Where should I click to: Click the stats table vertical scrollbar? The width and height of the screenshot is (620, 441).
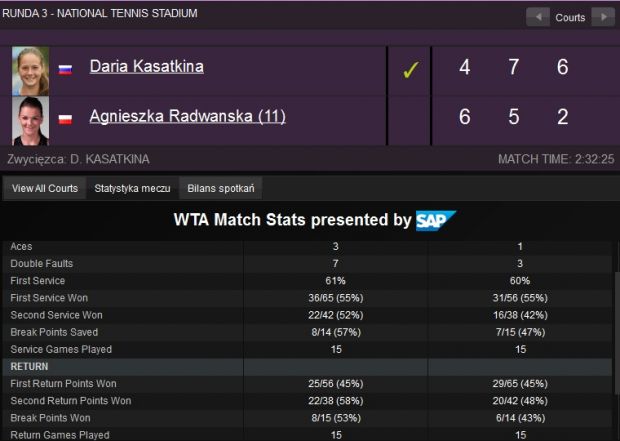point(616,332)
